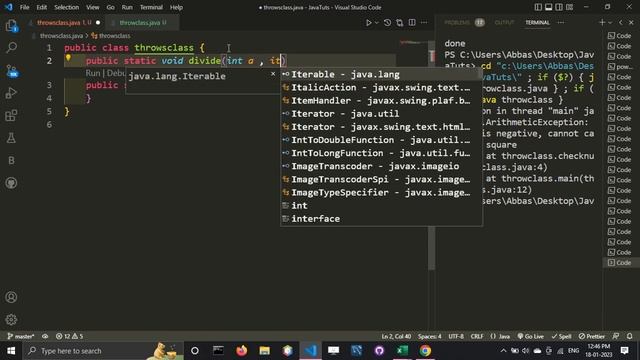Screen dimensions: 640x360
Task: Click Prettier in status bar
Action: tap(591, 336)
